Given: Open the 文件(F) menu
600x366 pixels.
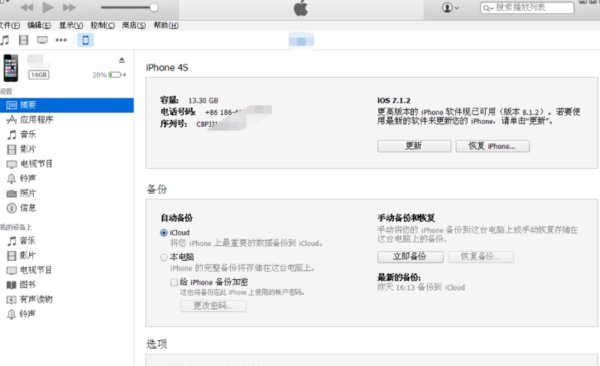Looking at the screenshot, I should pos(10,25).
